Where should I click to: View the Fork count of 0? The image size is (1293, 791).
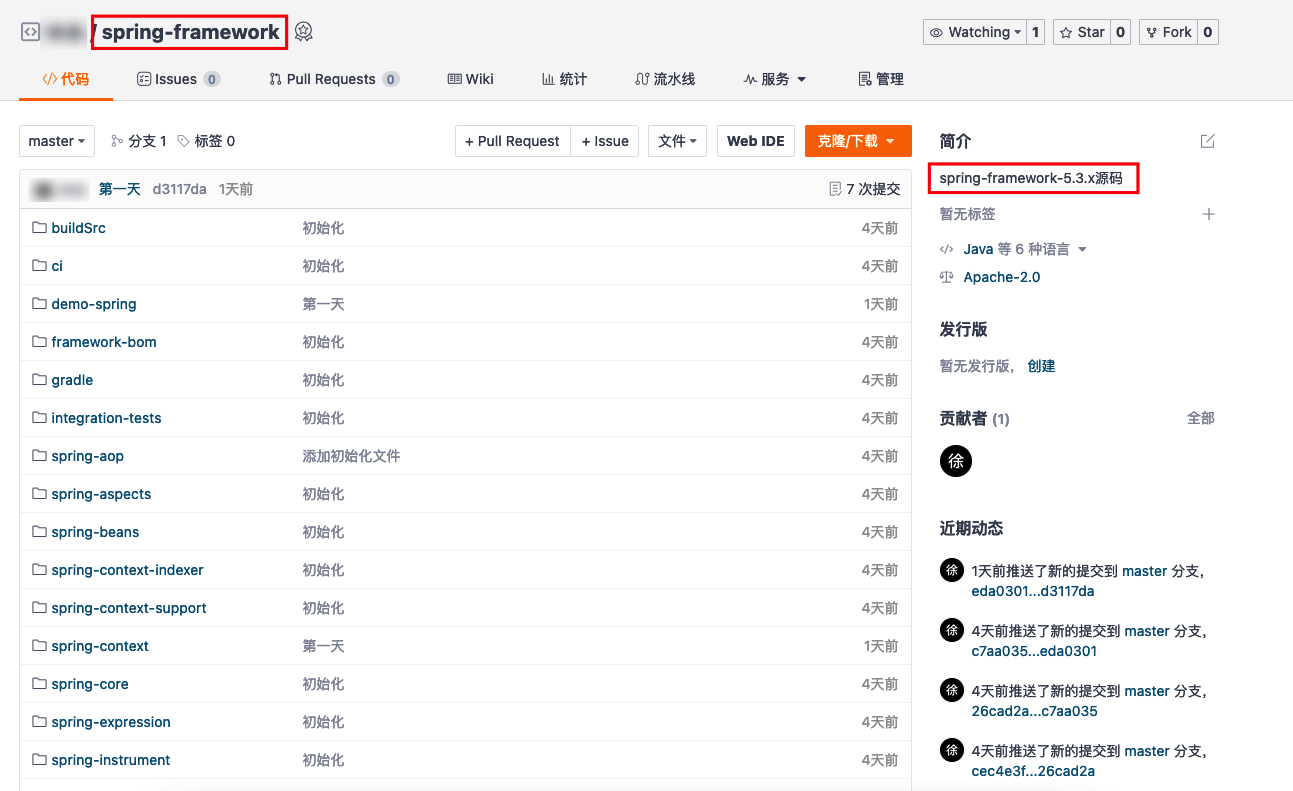click(x=1208, y=32)
